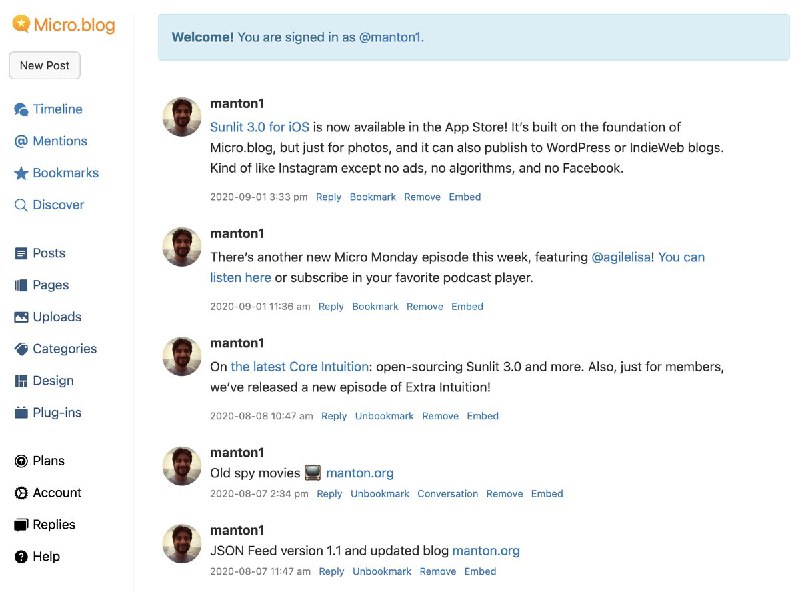The image size is (800, 592).
Task: Click the Account gear icon
Action: click(21, 493)
